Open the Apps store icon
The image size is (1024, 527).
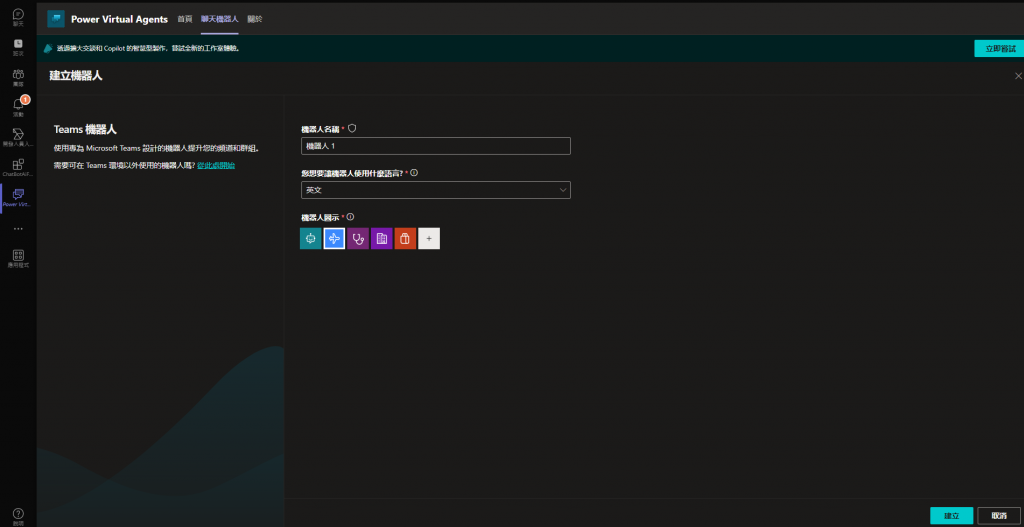[x=18, y=258]
